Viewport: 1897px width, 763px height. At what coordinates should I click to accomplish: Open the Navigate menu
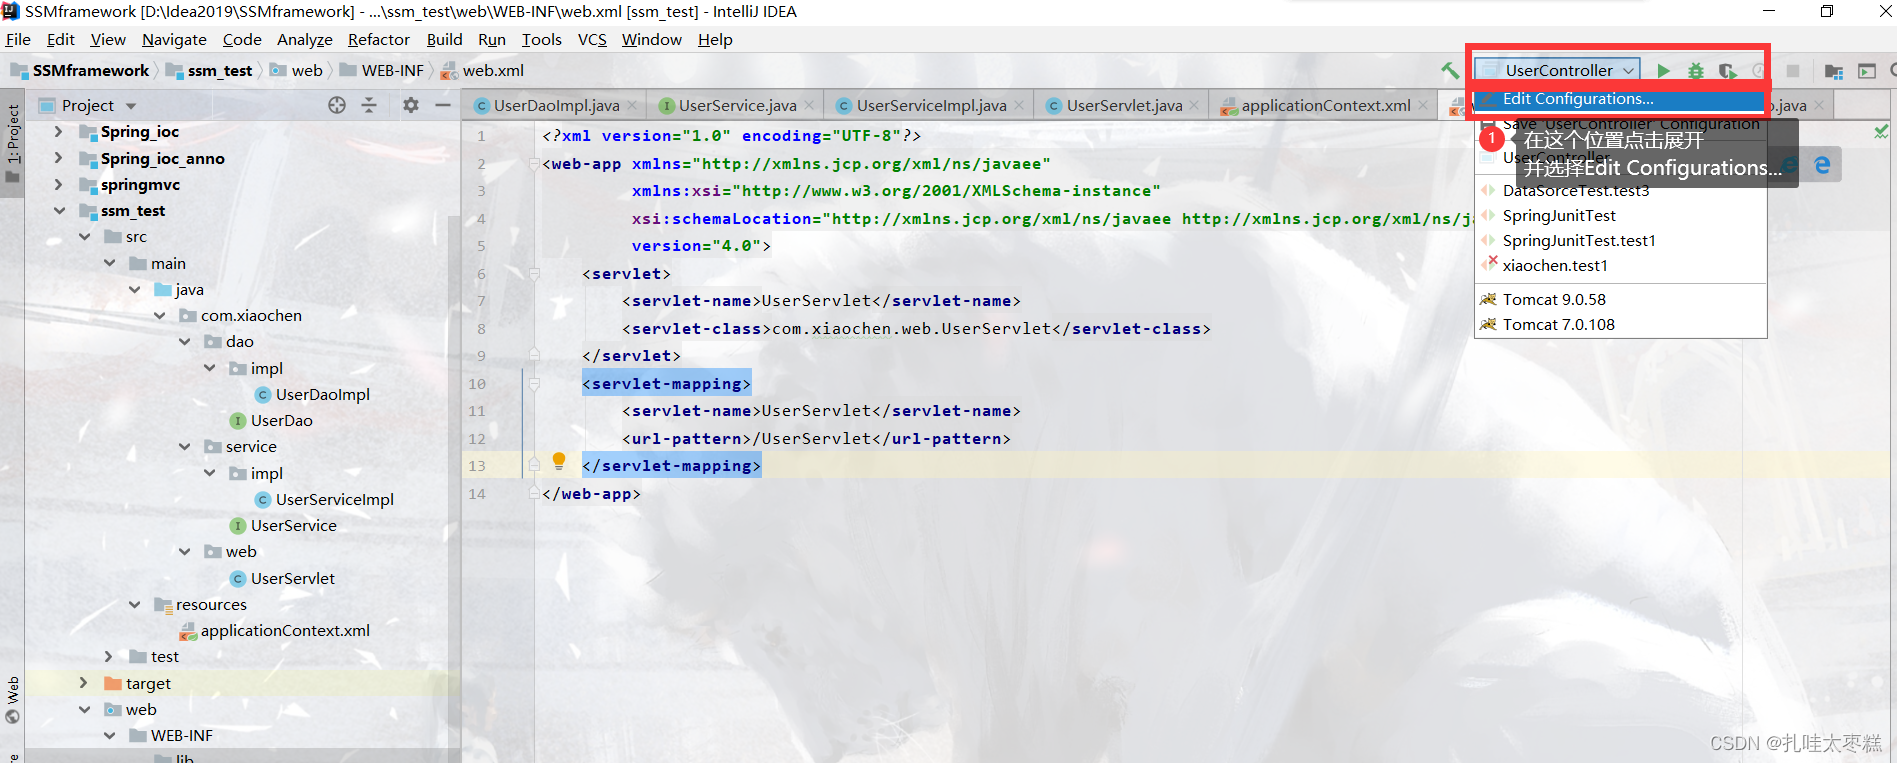pos(174,39)
